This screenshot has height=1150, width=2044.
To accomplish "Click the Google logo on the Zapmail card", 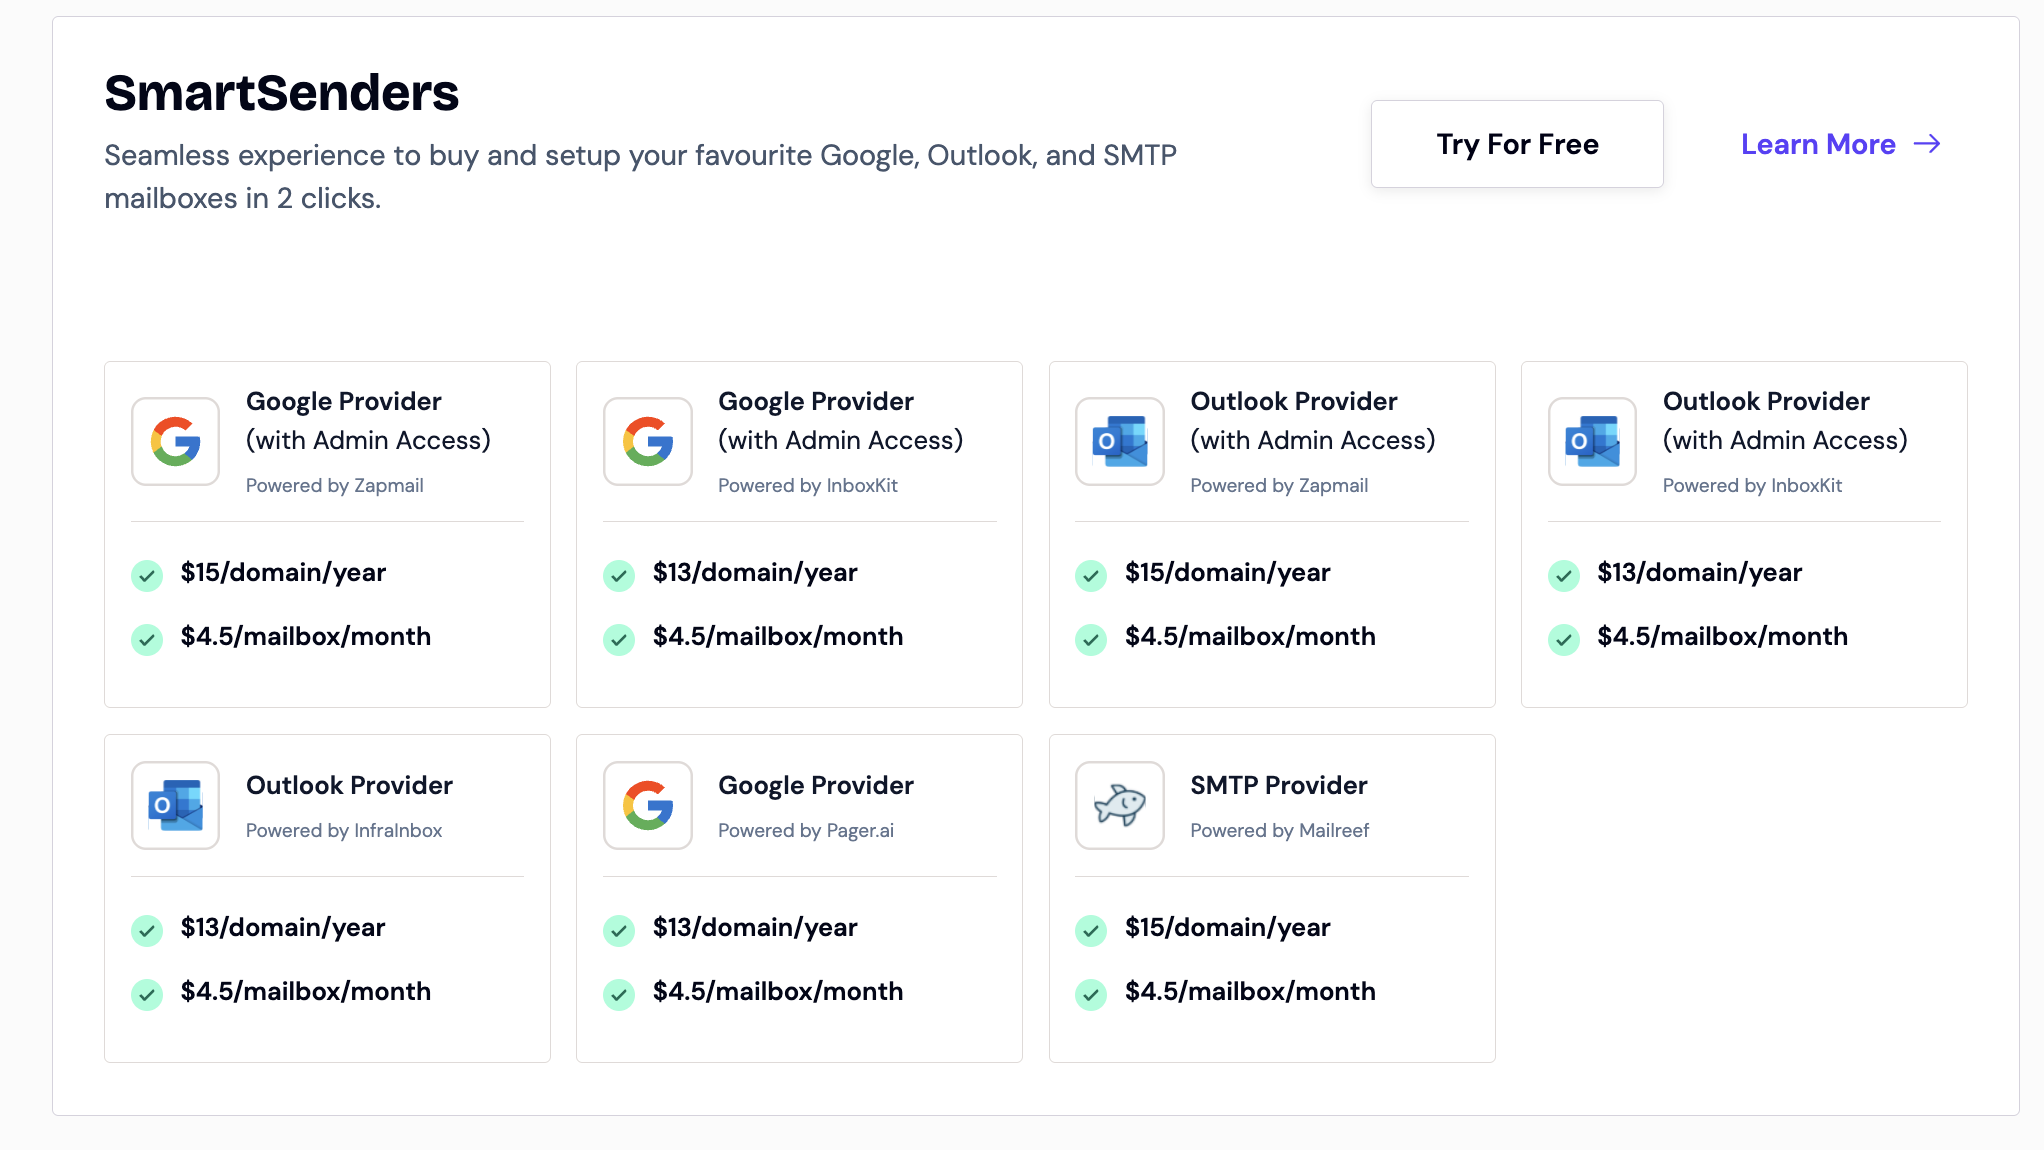I will (x=175, y=441).
